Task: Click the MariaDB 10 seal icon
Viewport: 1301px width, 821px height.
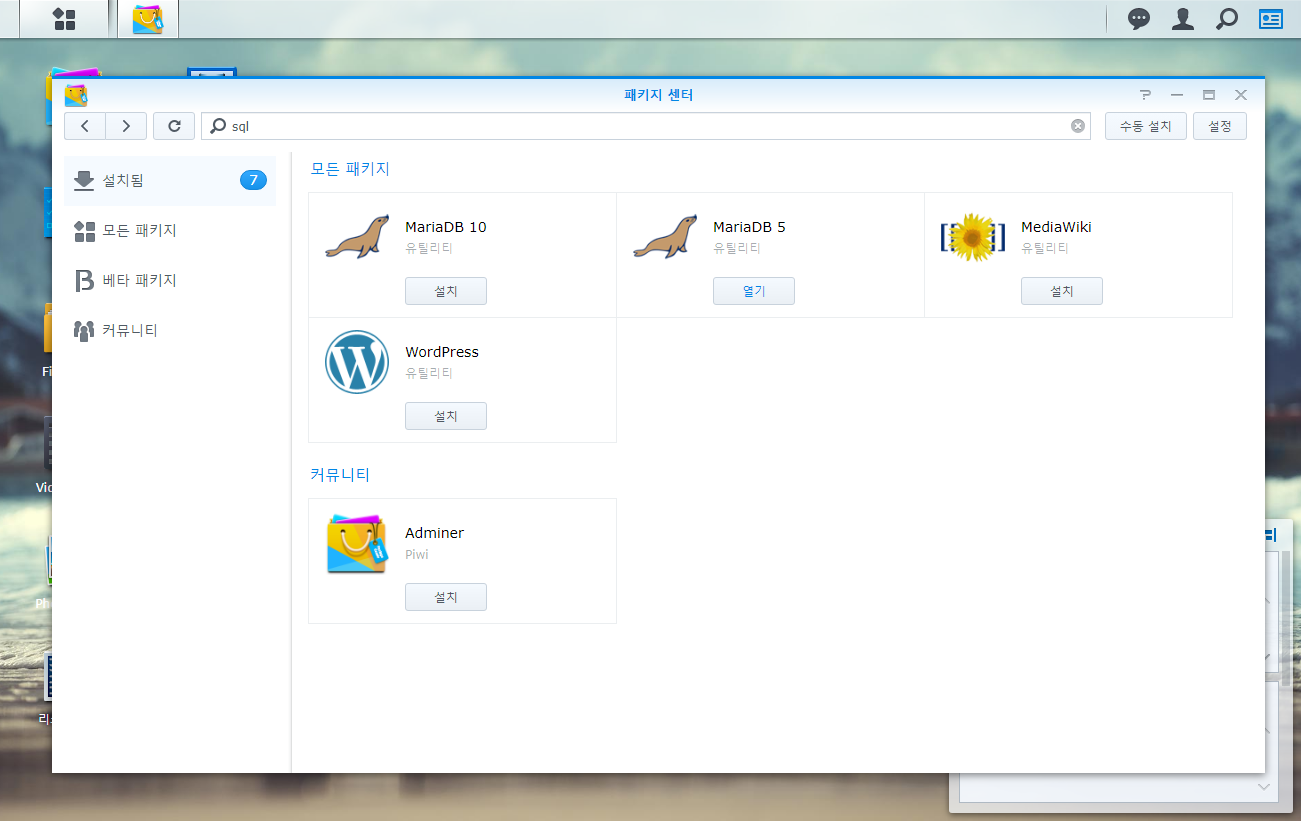Action: 357,237
